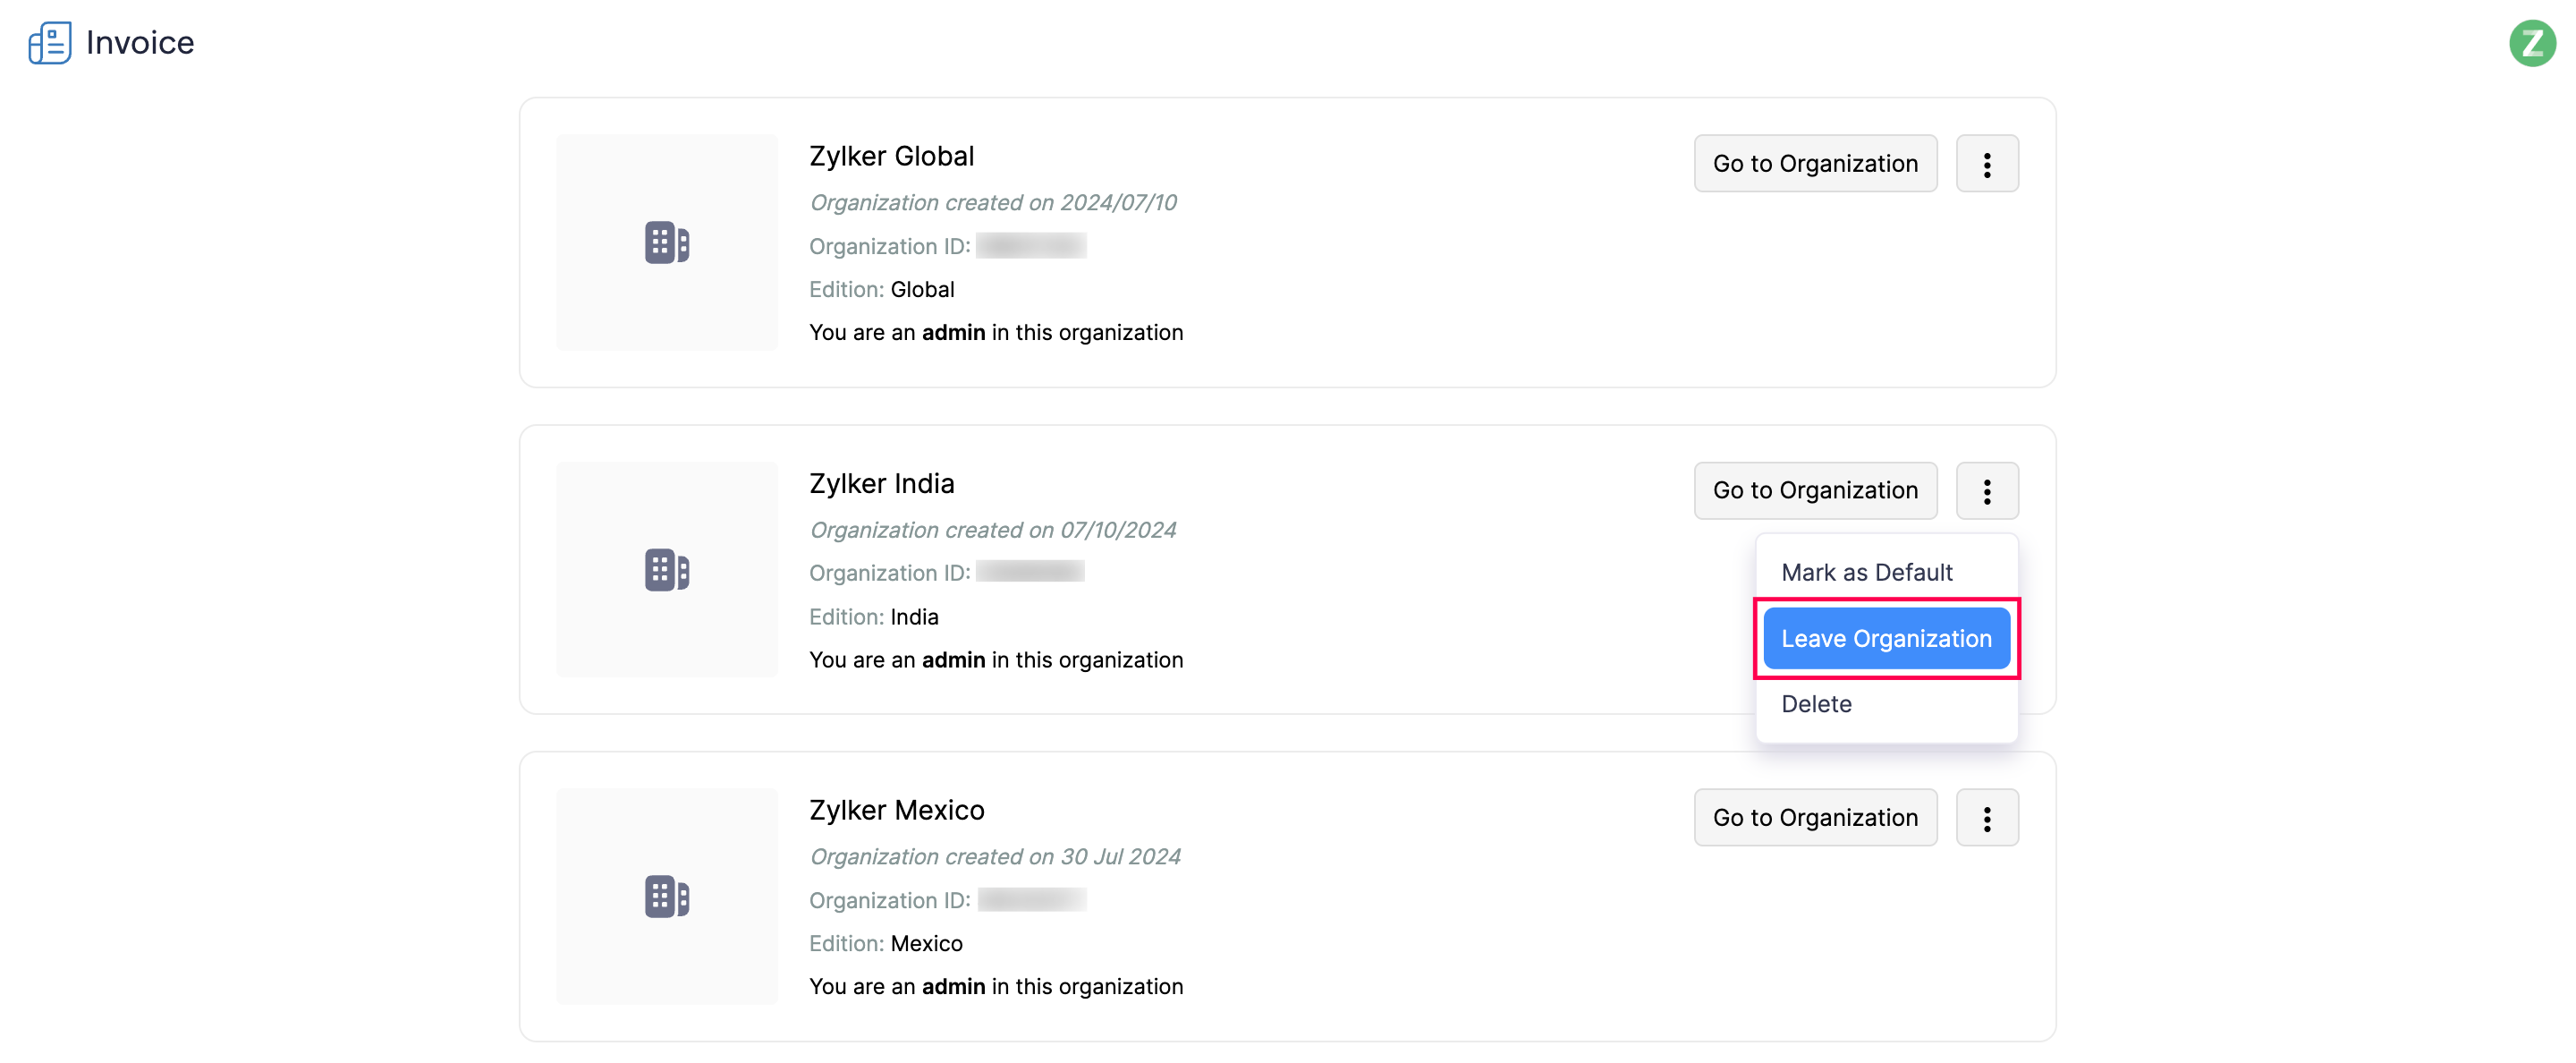Click Zylker Mexico building thumbnail icon
Image resolution: width=2576 pixels, height=1063 pixels.
pos(667,897)
